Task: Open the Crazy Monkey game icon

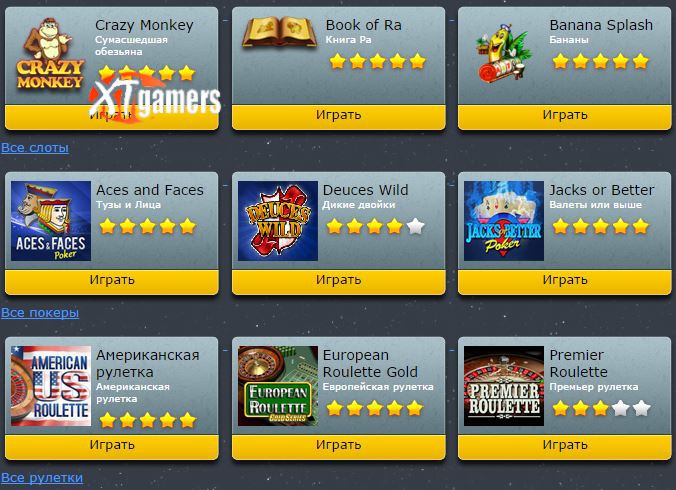Action: (50, 54)
